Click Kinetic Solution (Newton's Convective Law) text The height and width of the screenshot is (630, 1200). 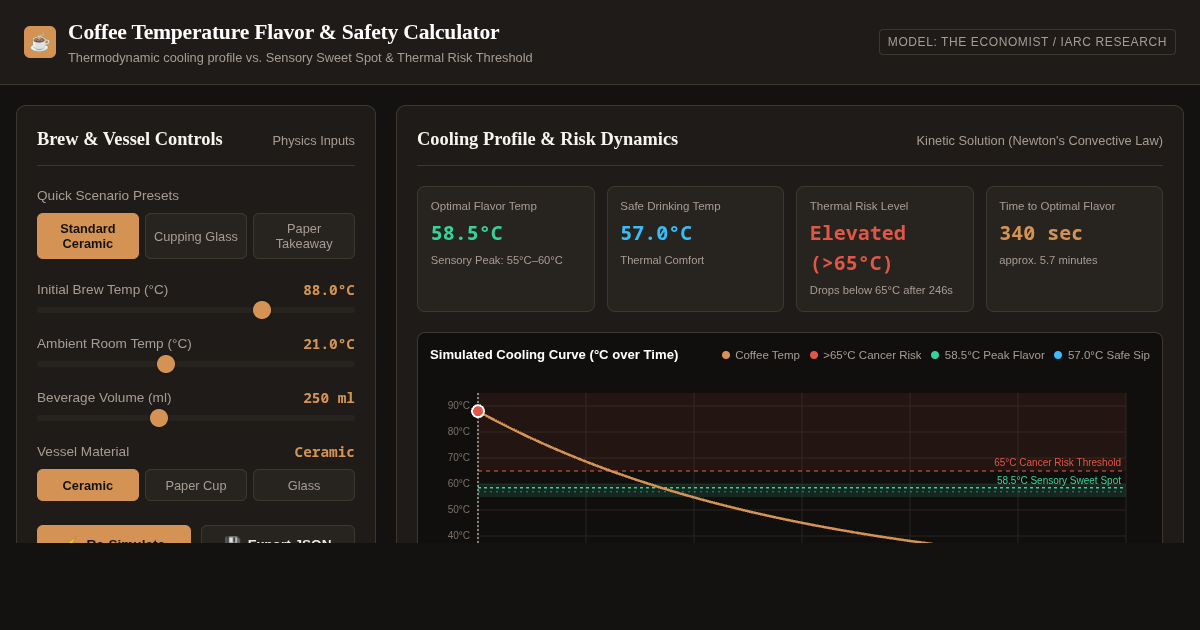[1040, 141]
